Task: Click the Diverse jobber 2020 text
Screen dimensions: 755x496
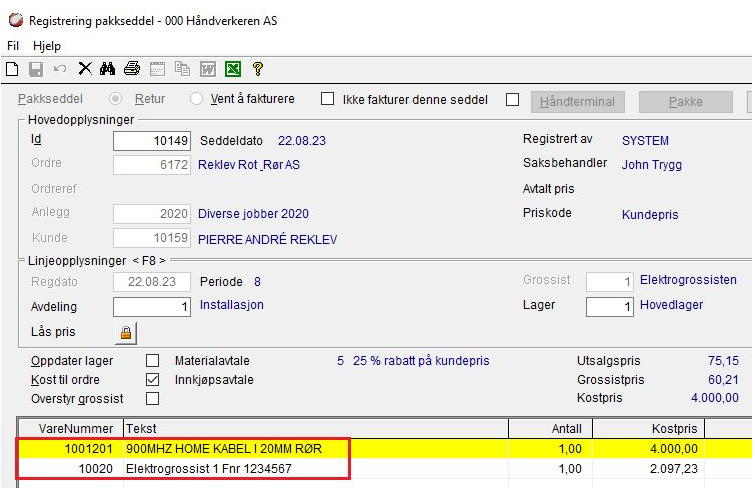Action: coord(253,214)
